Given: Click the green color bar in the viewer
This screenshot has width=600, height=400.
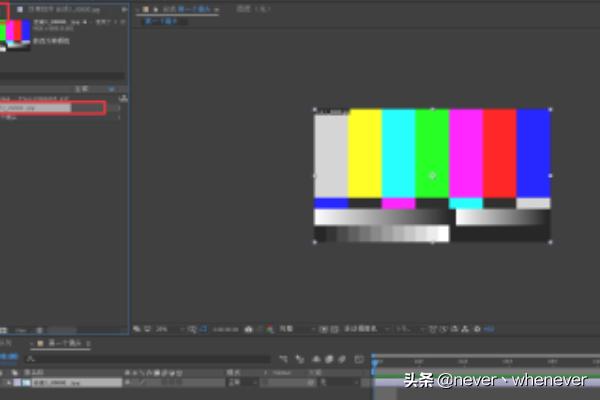Looking at the screenshot, I should (432, 150).
